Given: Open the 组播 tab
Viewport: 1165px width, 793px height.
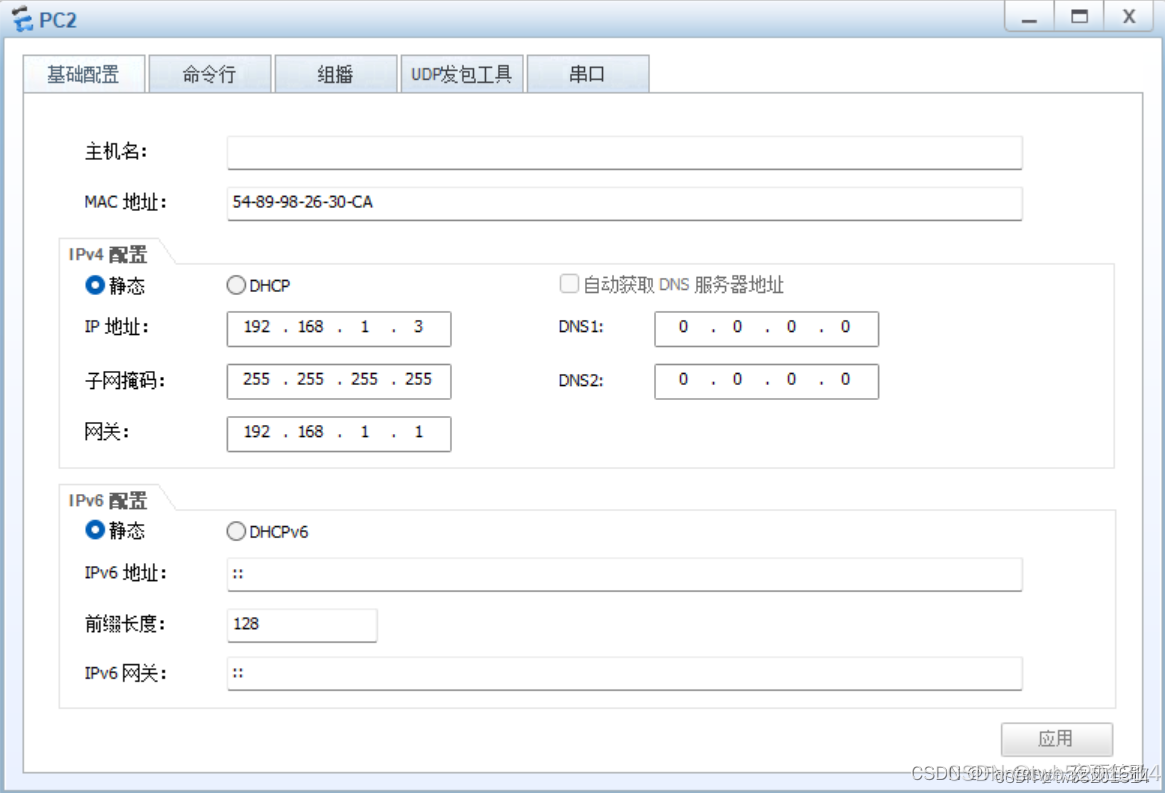Looking at the screenshot, I should pos(335,74).
